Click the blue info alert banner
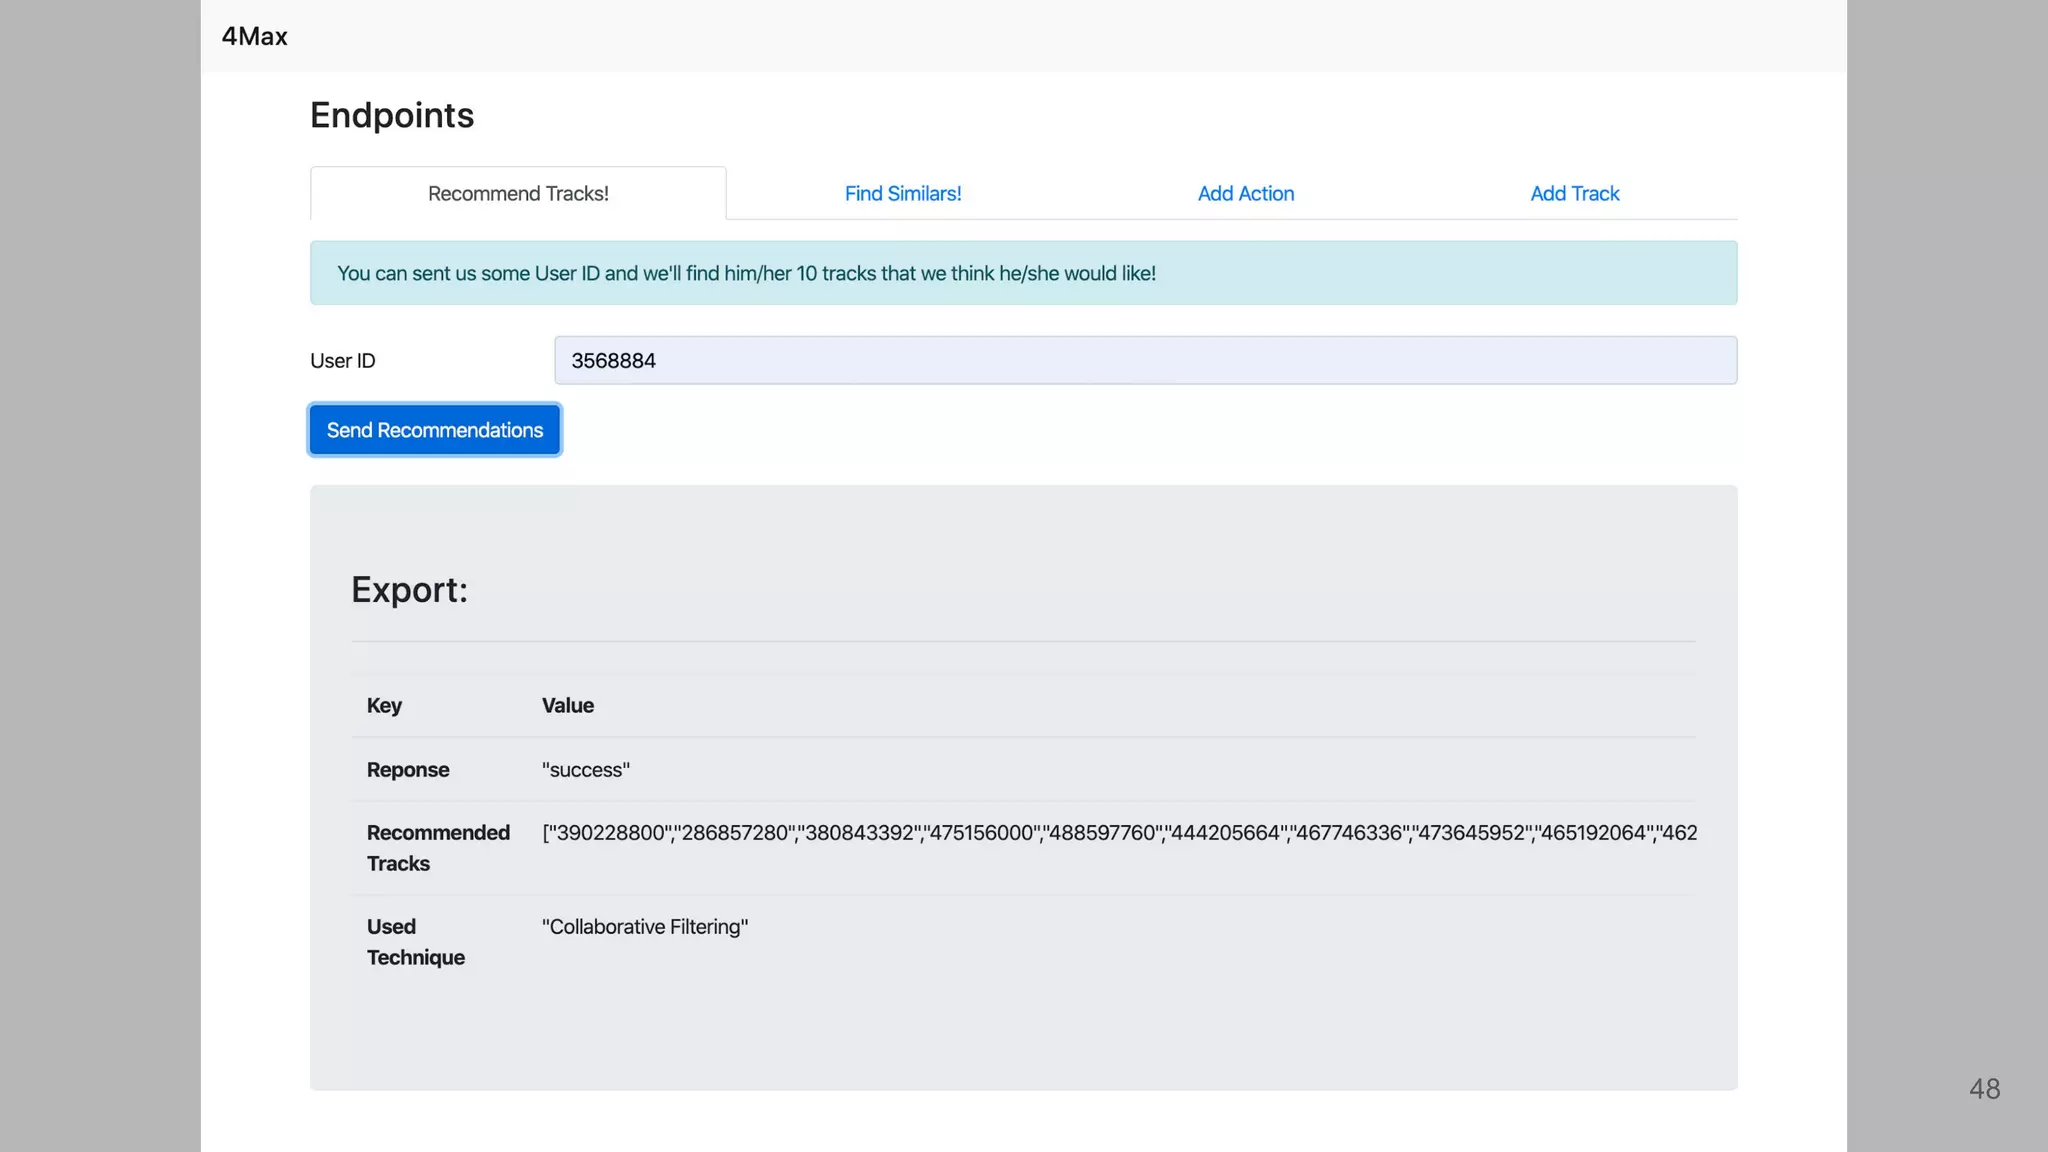Image resolution: width=2048 pixels, height=1152 pixels. coord(1023,273)
